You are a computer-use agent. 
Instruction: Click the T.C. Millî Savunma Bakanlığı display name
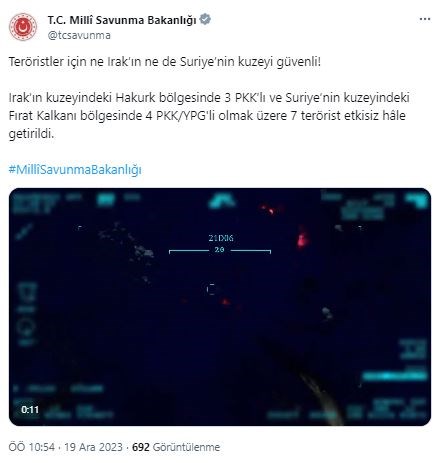(x=122, y=20)
